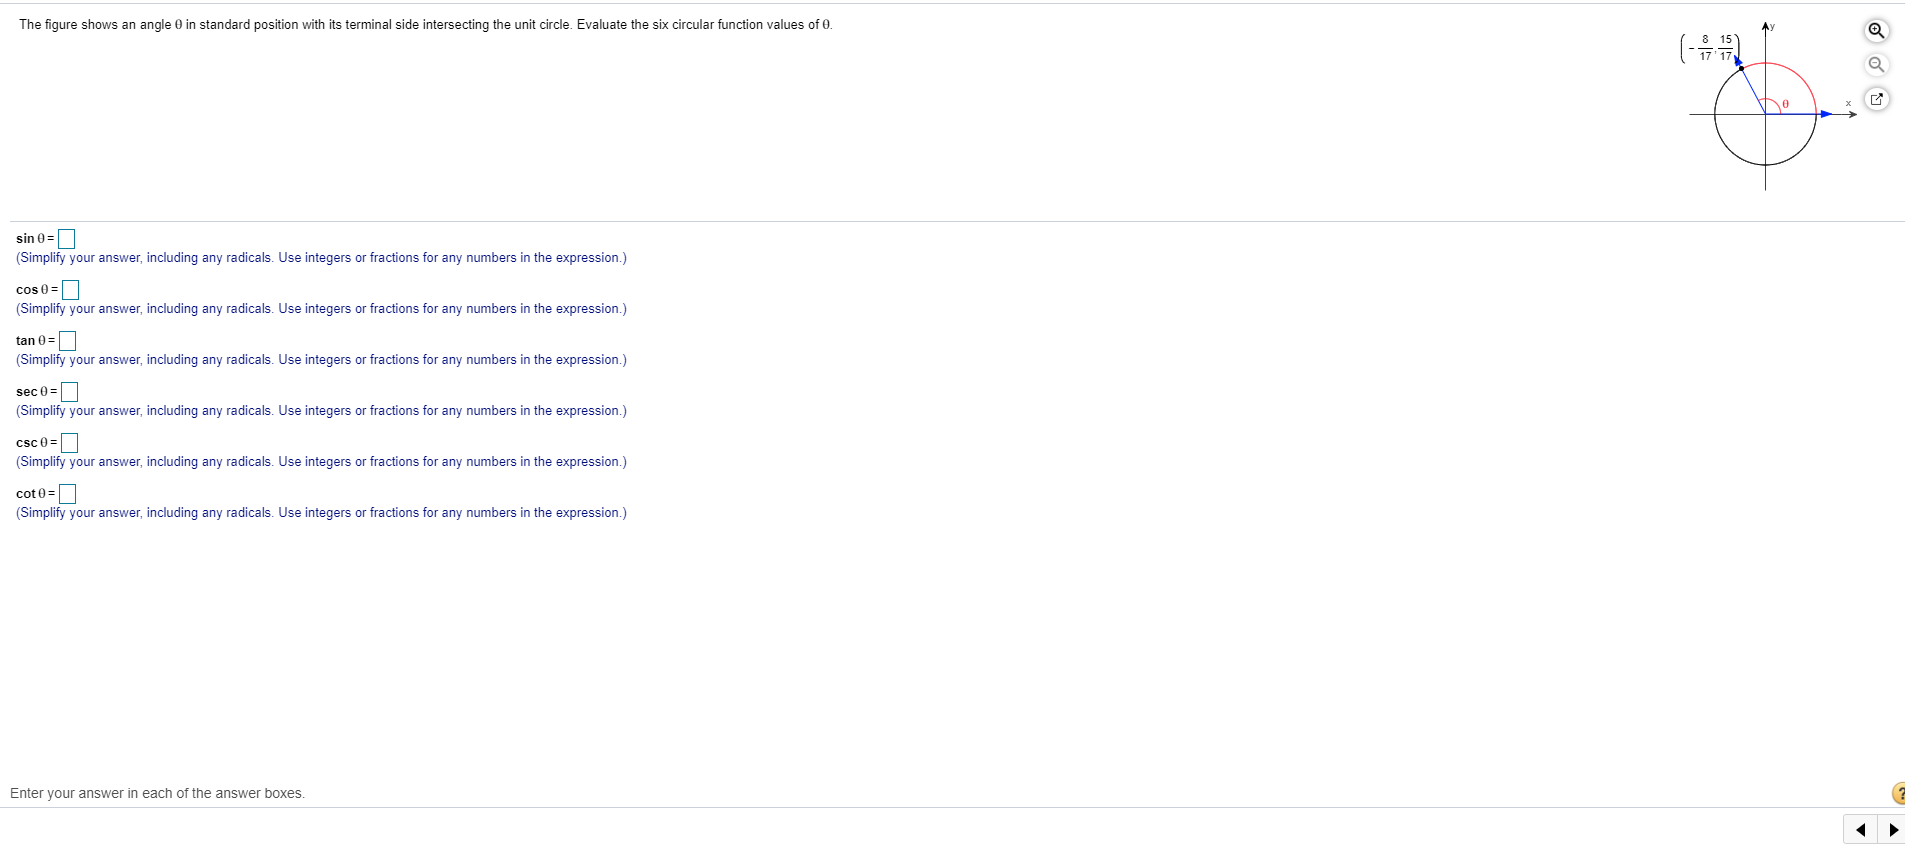Image resolution: width=1905 pixels, height=850 pixels.
Task: Click the point coordinate label on figure
Action: tap(1712, 48)
